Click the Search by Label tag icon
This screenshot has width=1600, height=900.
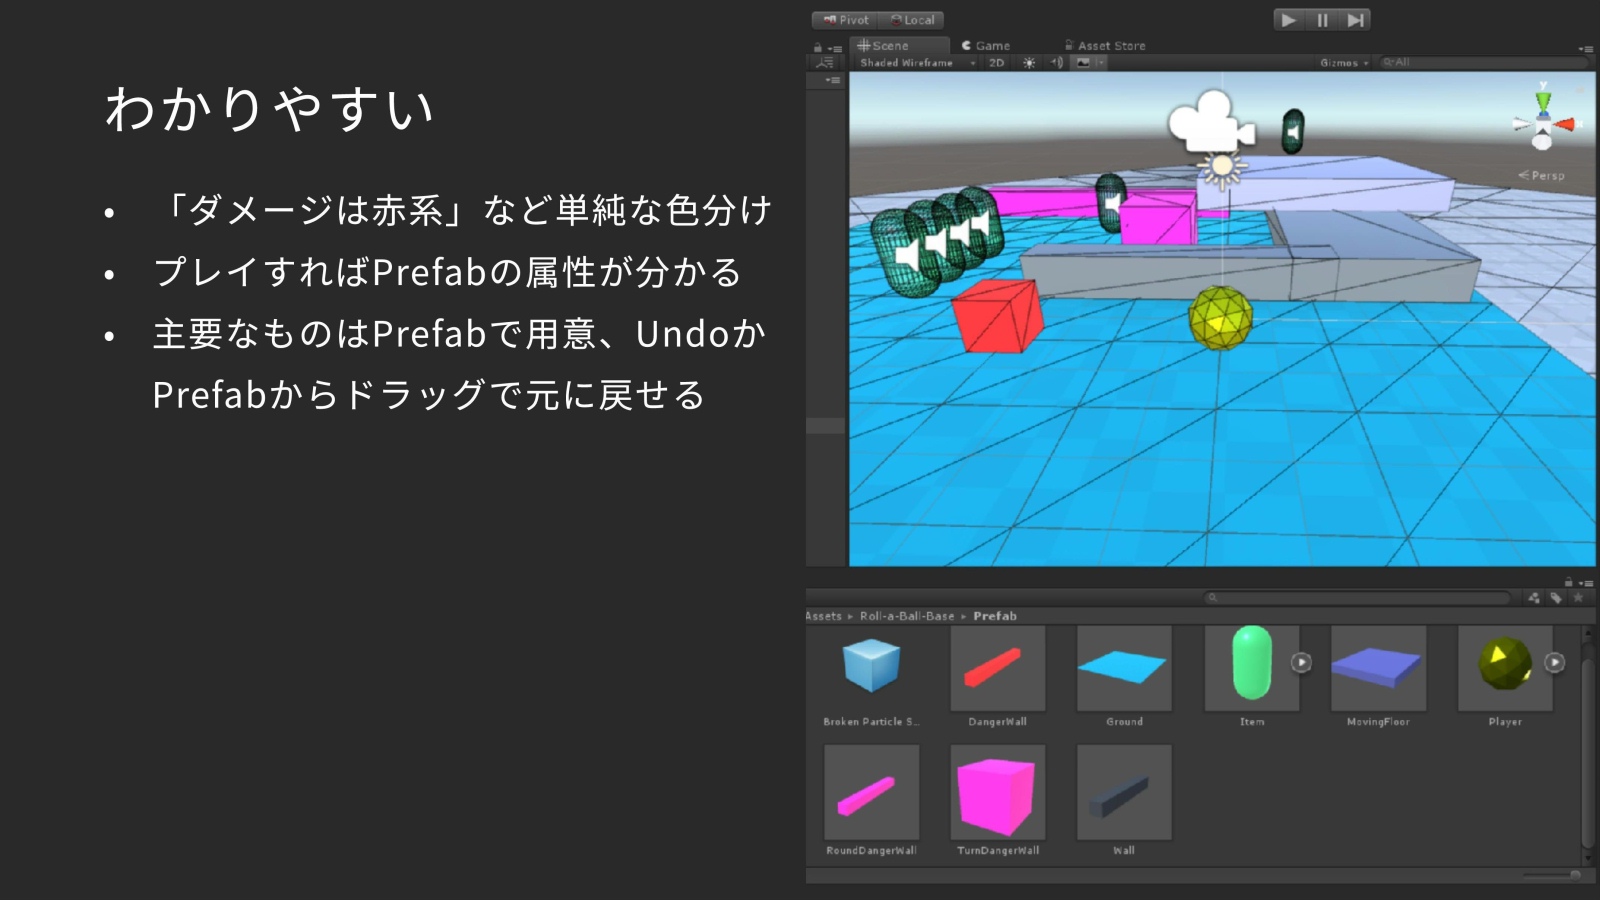1556,598
